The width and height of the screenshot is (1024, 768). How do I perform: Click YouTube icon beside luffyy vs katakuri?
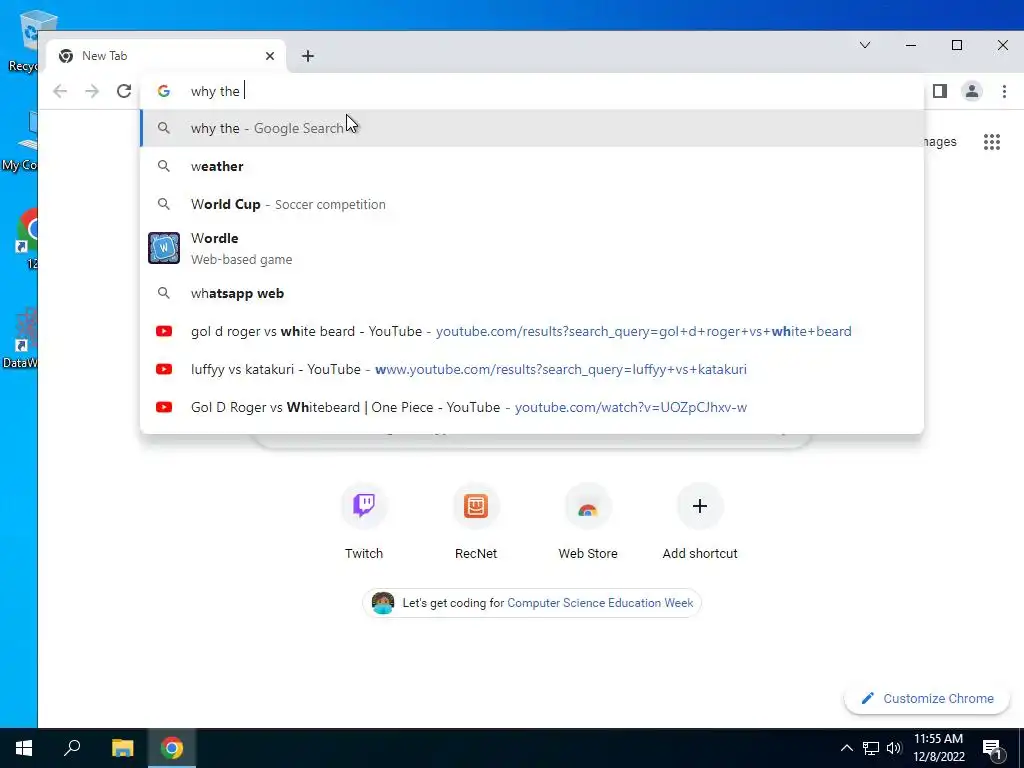tap(164, 369)
